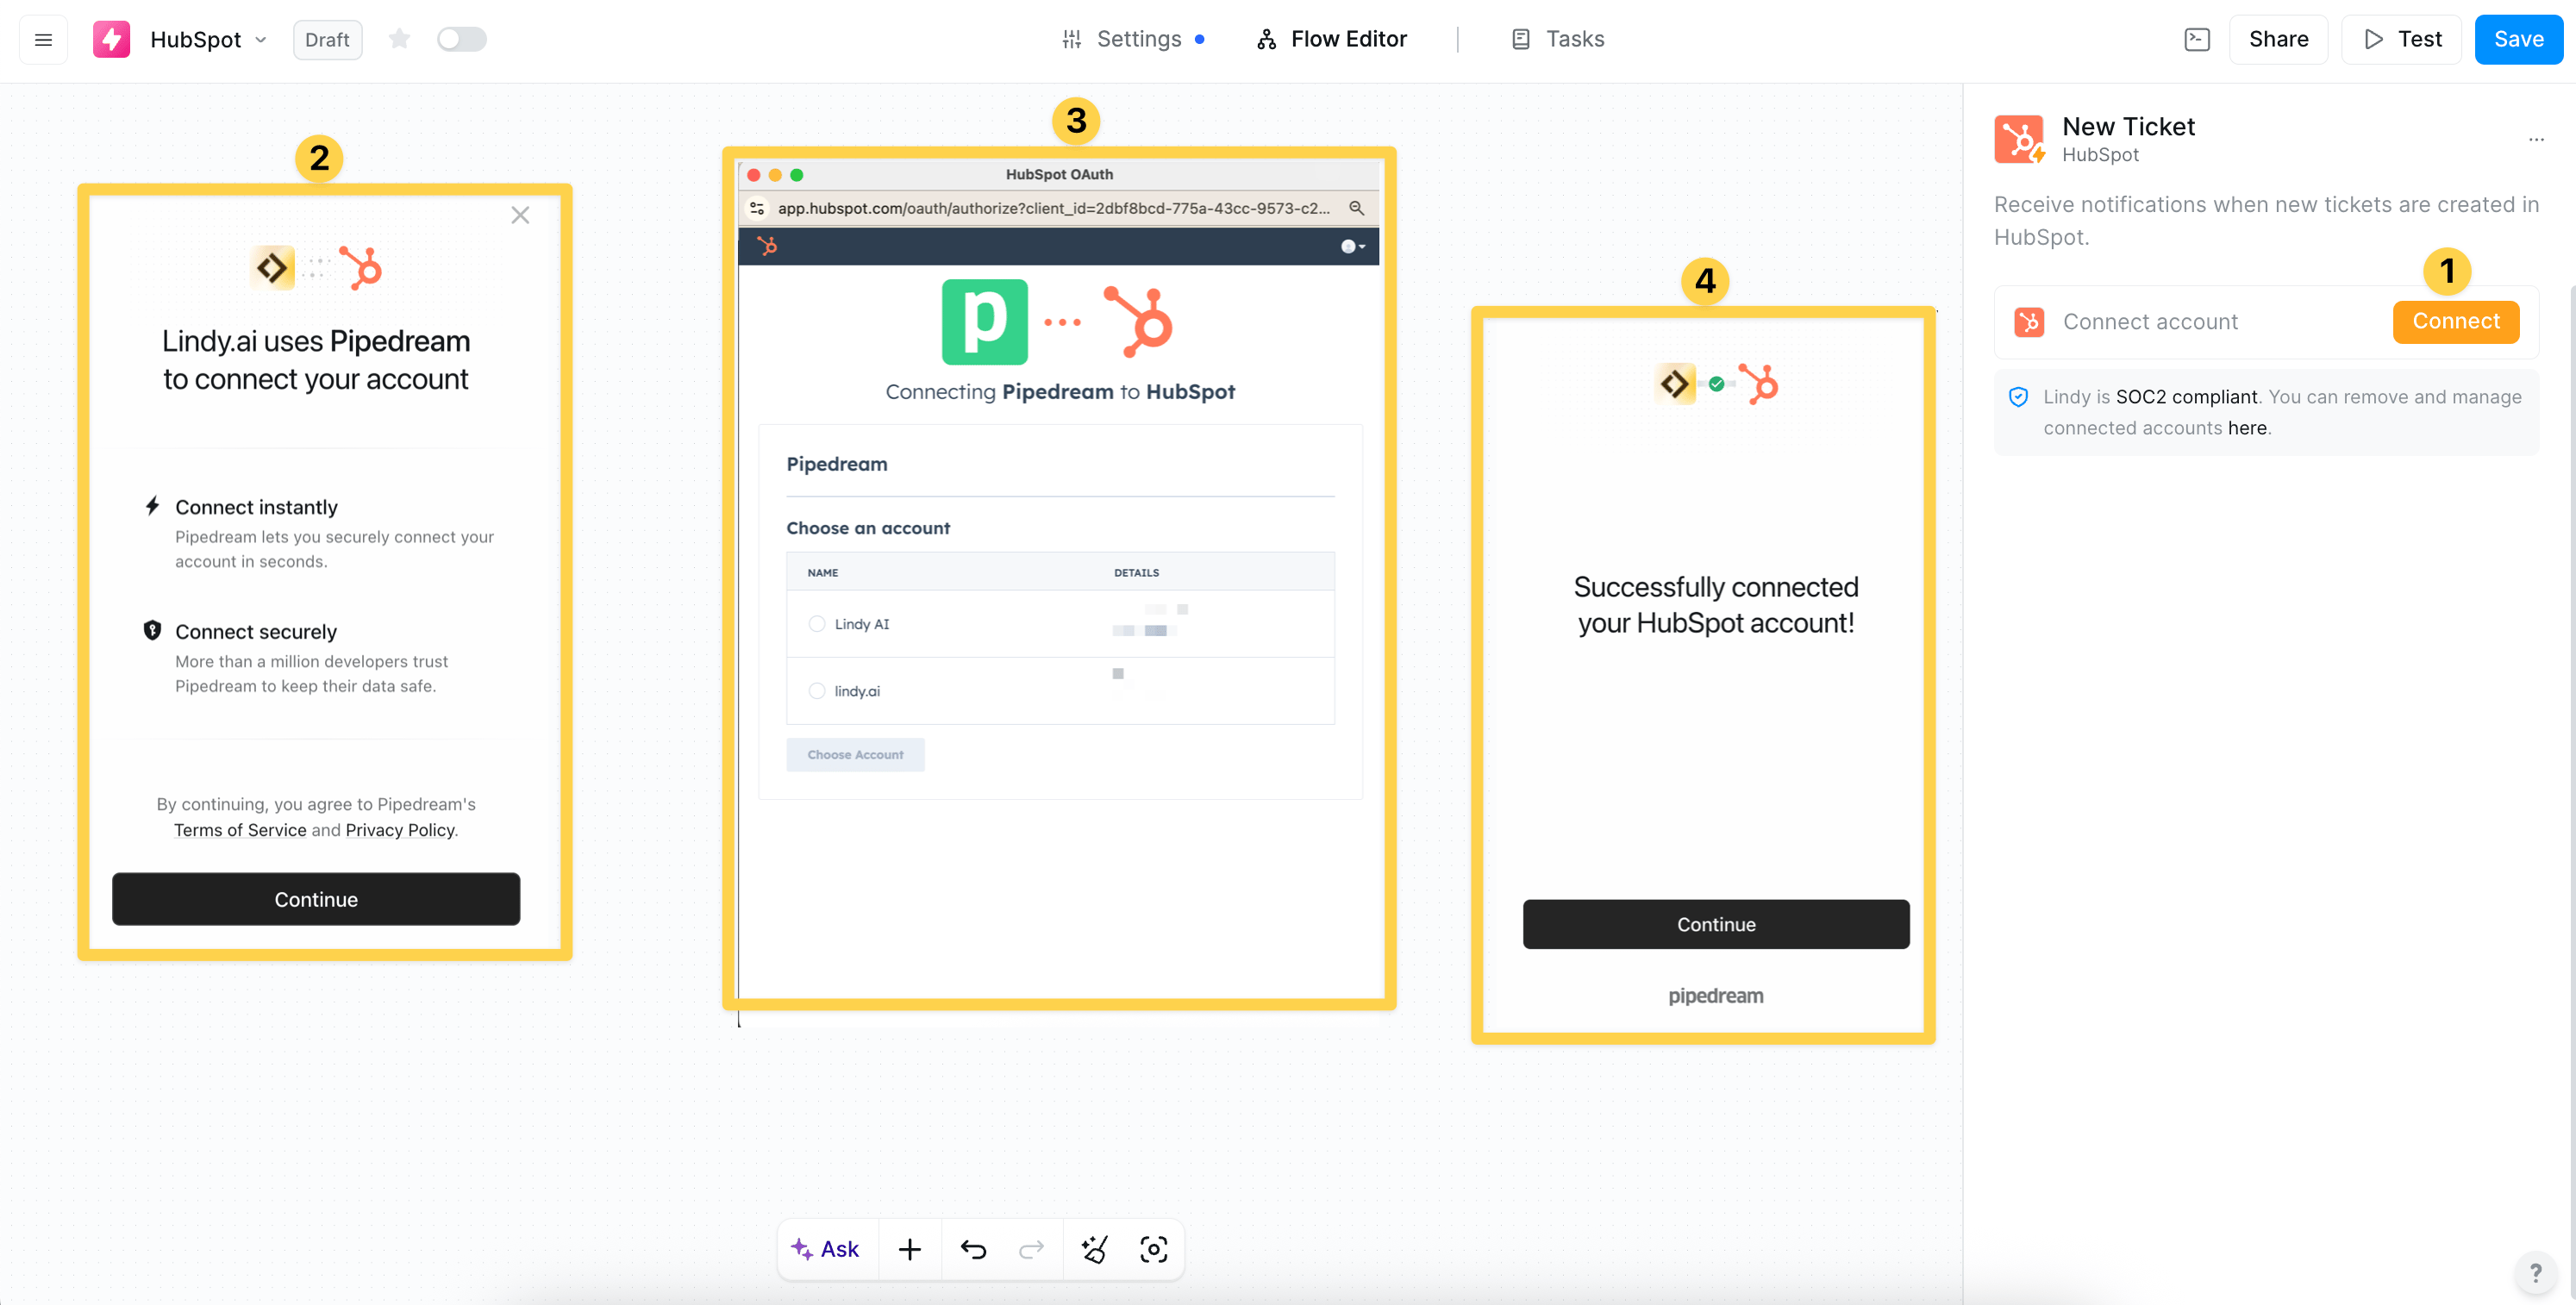This screenshot has width=2576, height=1305.
Task: Click the pink Lindy lightning logo
Action: (x=111, y=39)
